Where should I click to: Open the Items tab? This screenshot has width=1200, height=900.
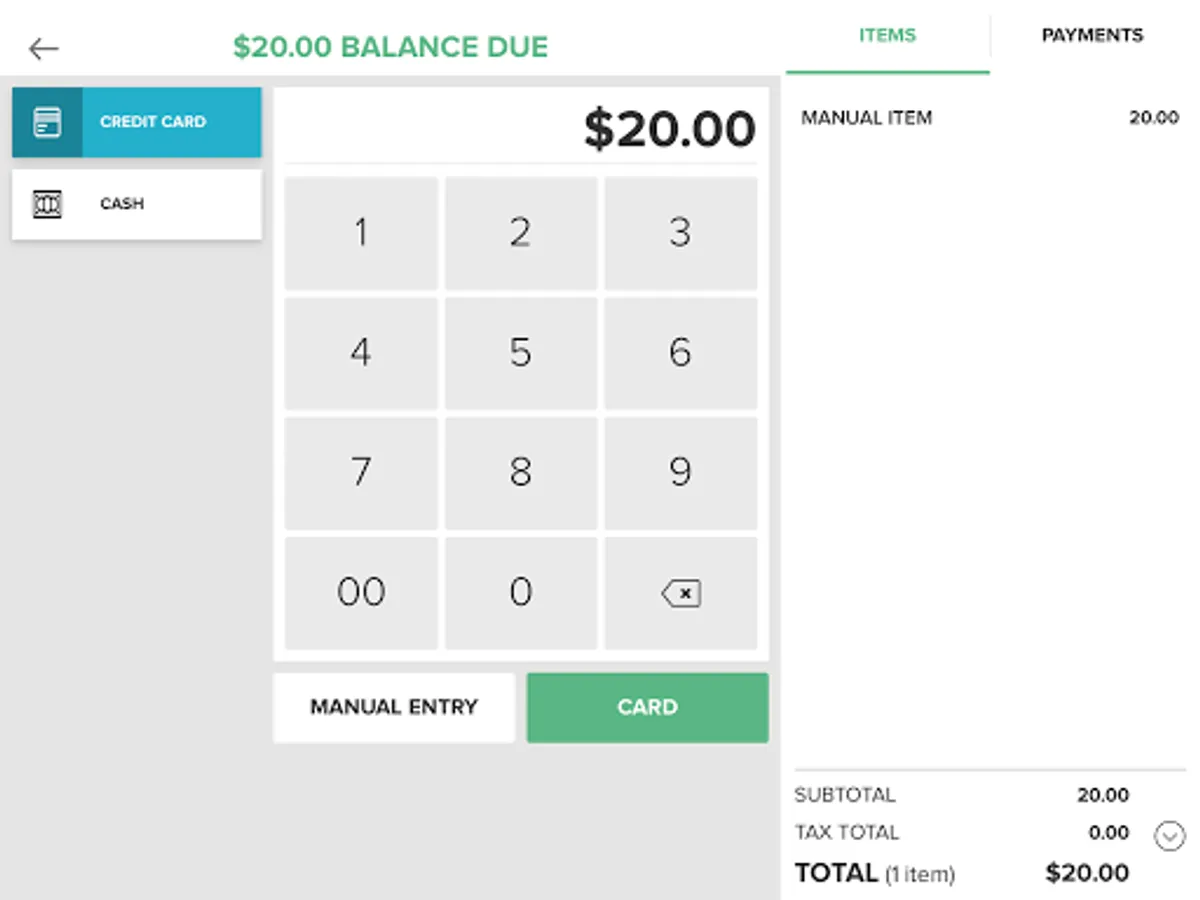tap(887, 36)
